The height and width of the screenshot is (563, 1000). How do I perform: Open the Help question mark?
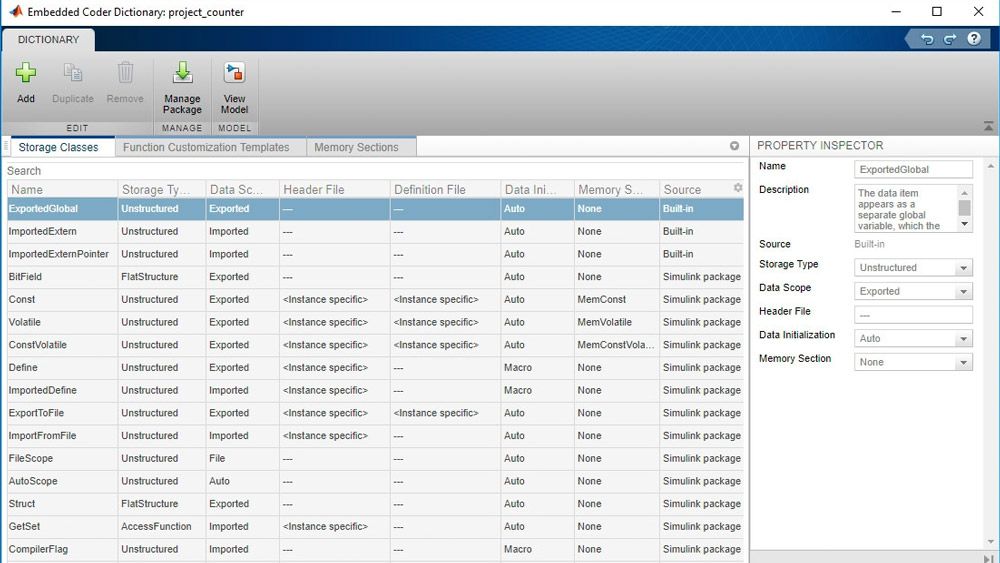[972, 39]
